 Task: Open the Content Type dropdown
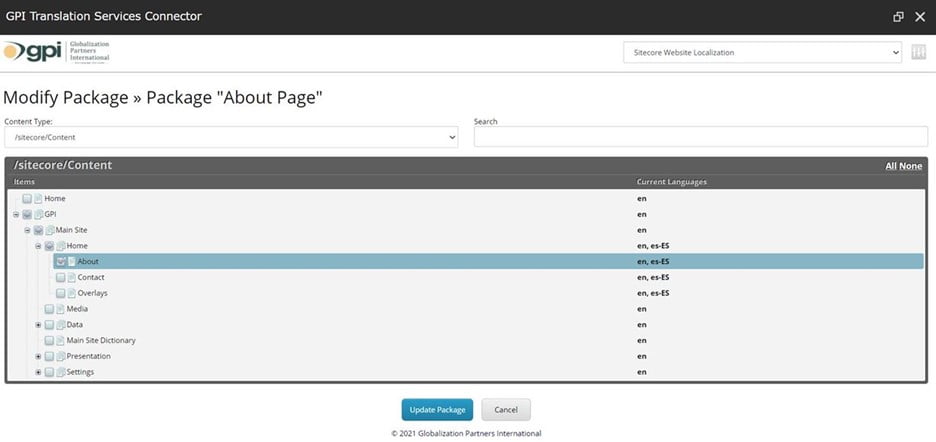coord(231,137)
